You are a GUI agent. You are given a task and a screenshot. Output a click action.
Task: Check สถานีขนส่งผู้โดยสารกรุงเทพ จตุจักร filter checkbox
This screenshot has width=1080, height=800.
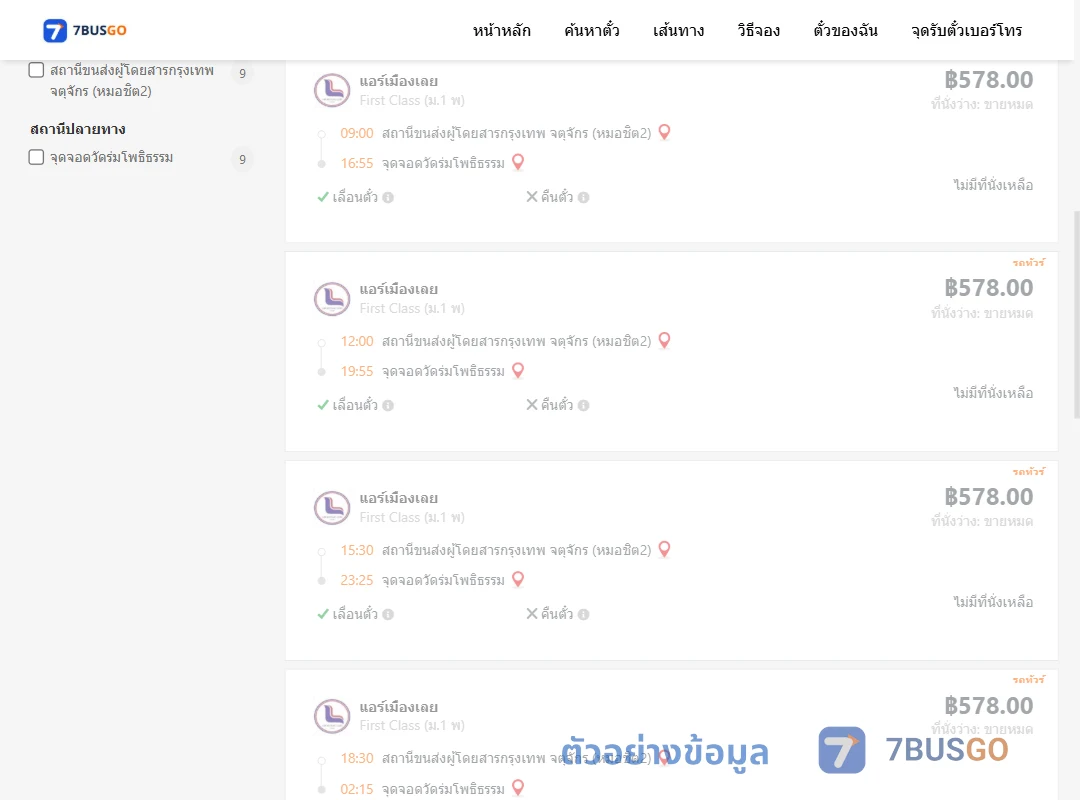pyautogui.click(x=37, y=70)
